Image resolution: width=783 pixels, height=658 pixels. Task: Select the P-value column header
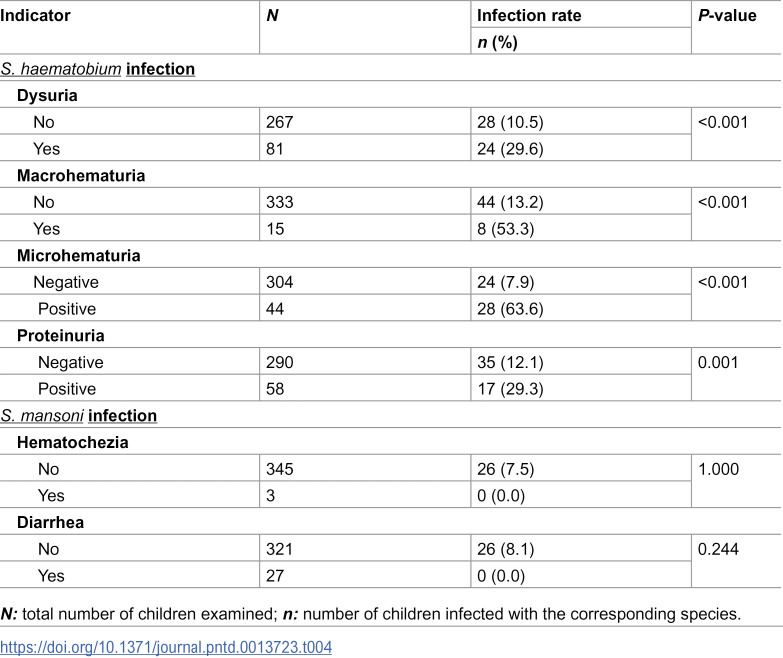727,15
